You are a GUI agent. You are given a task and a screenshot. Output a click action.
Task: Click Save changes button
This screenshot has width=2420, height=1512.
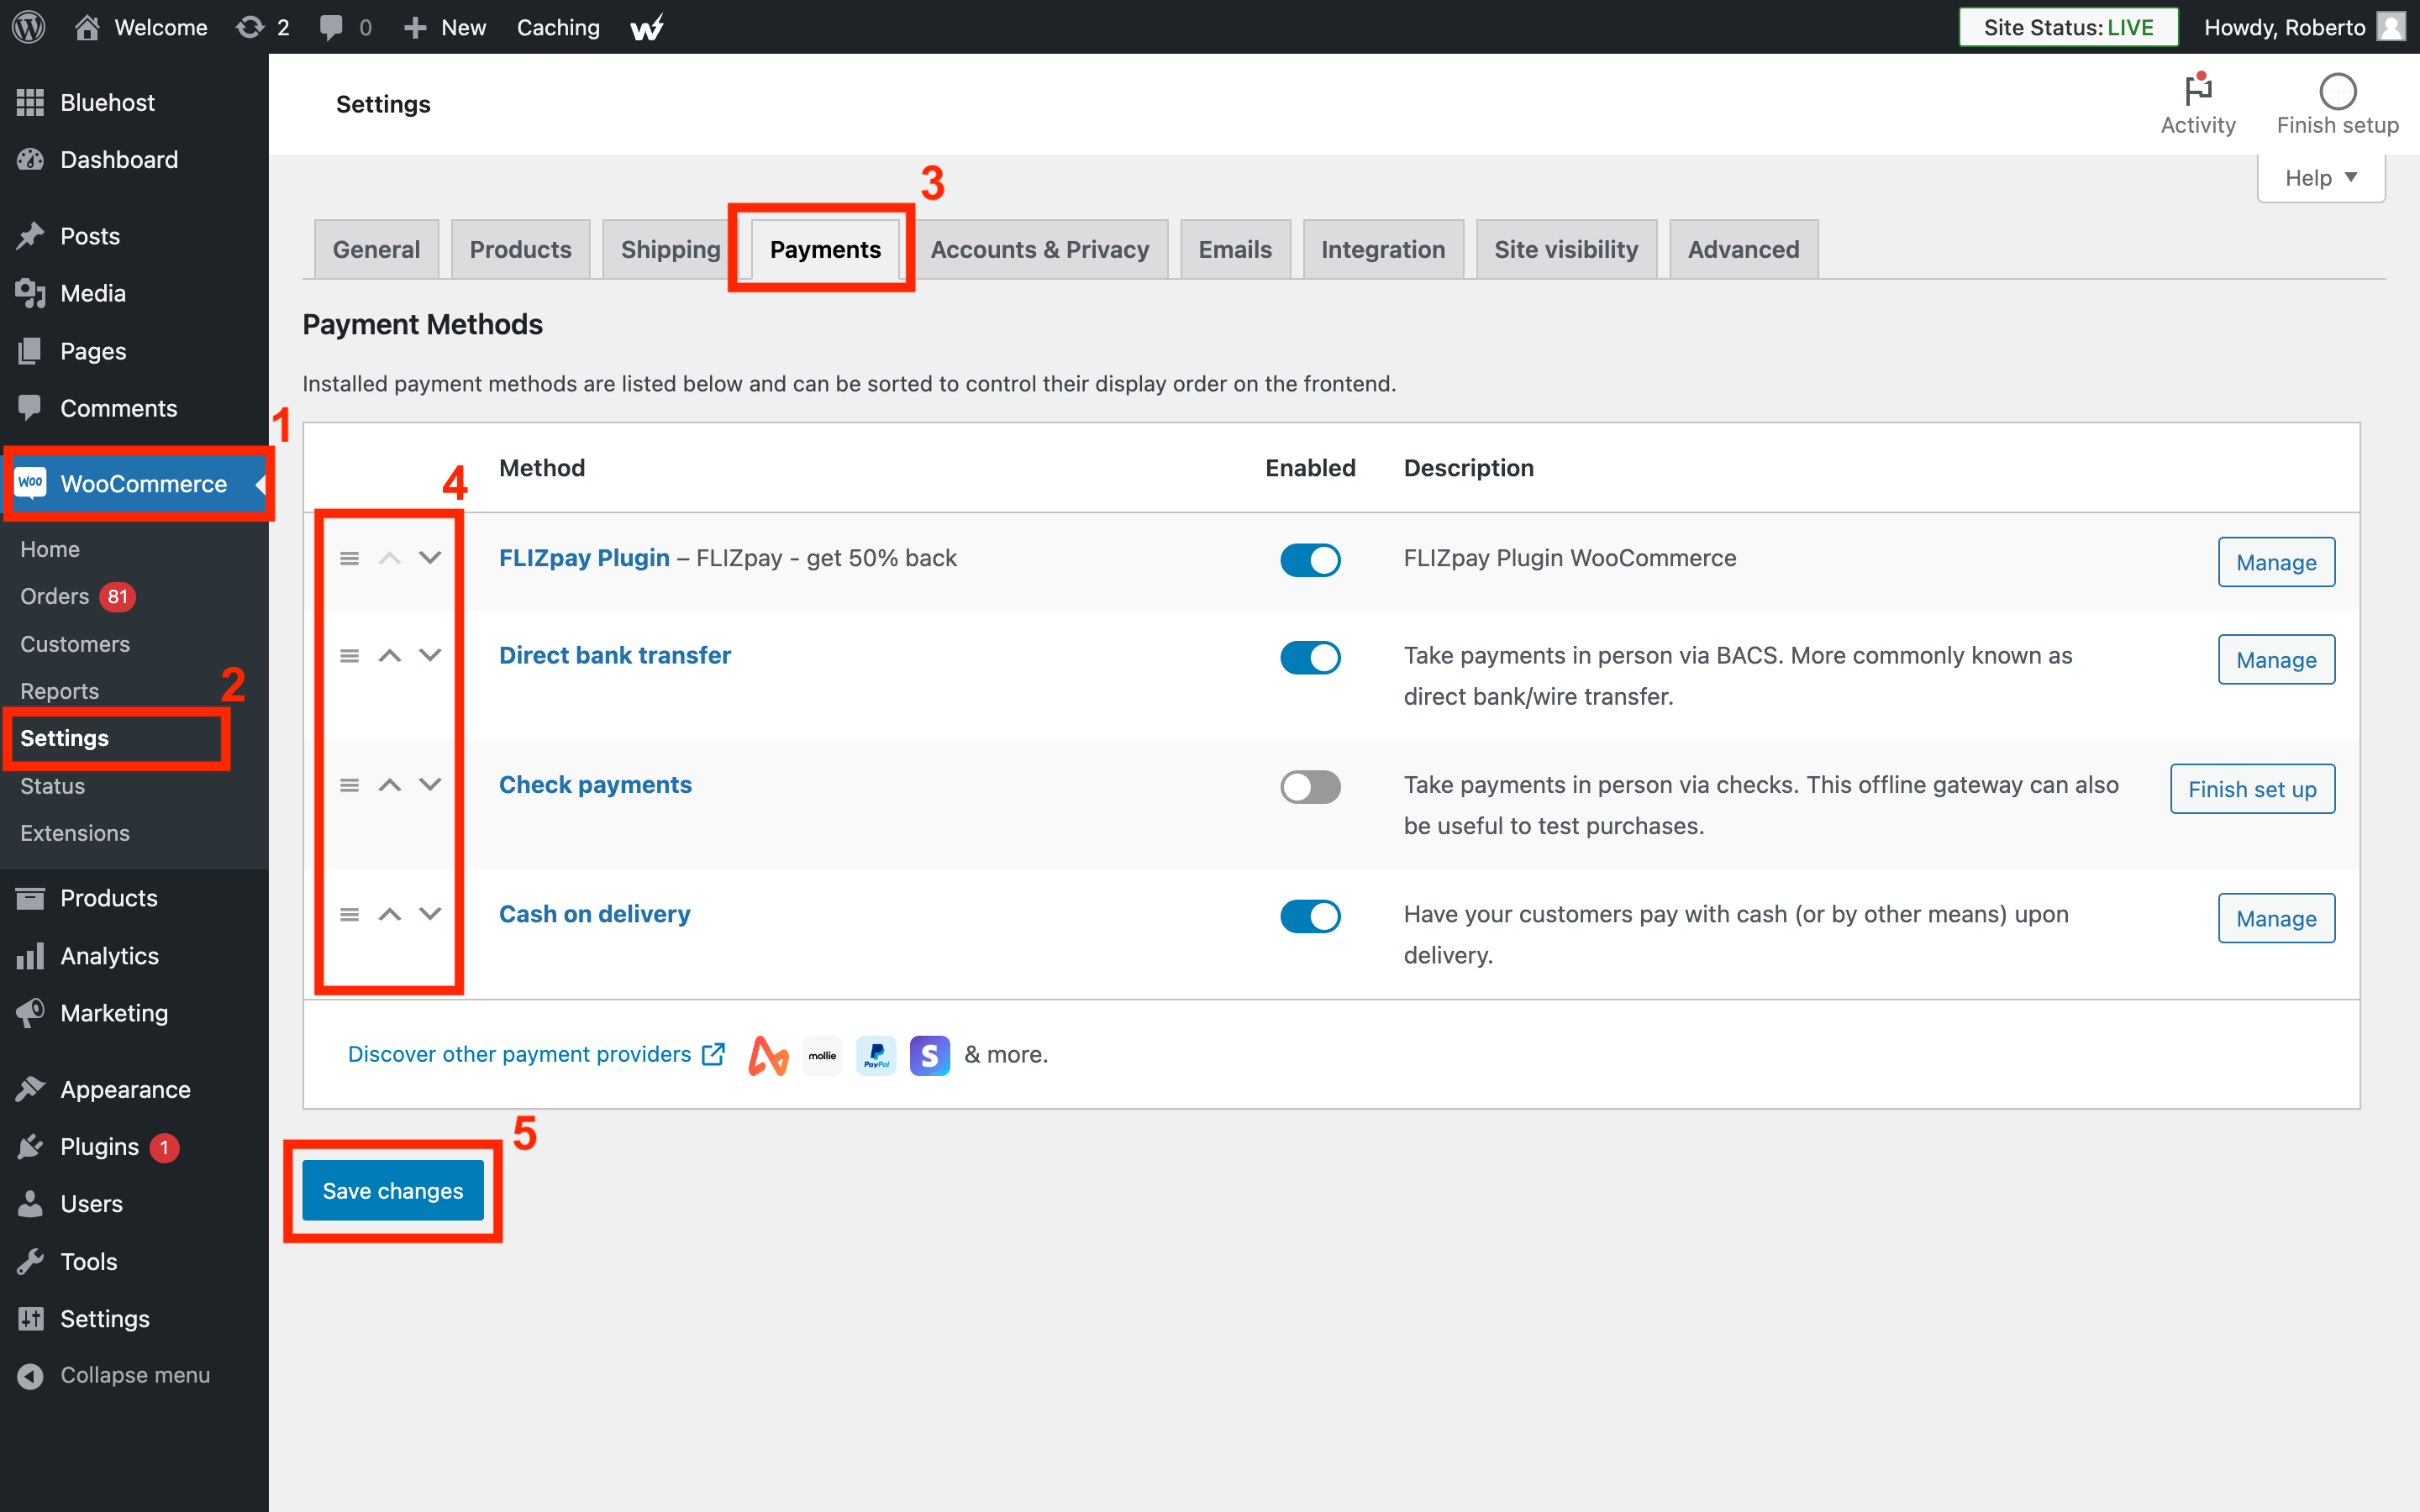392,1190
